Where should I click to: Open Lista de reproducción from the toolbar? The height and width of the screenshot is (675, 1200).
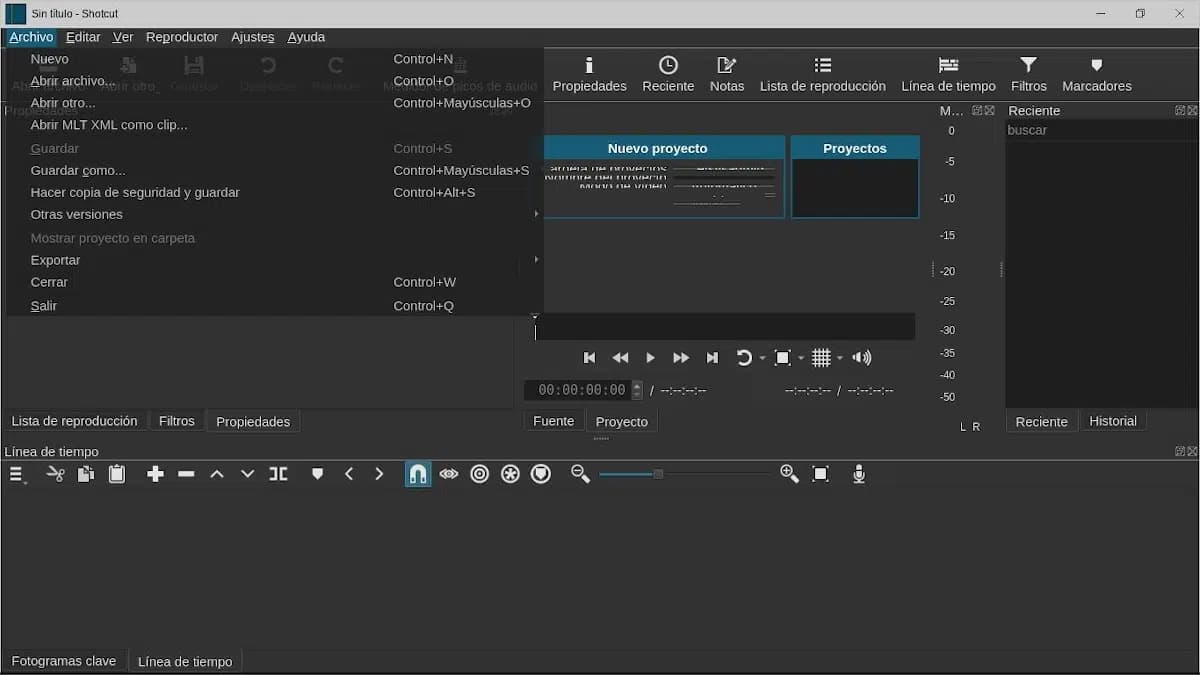tap(823, 75)
